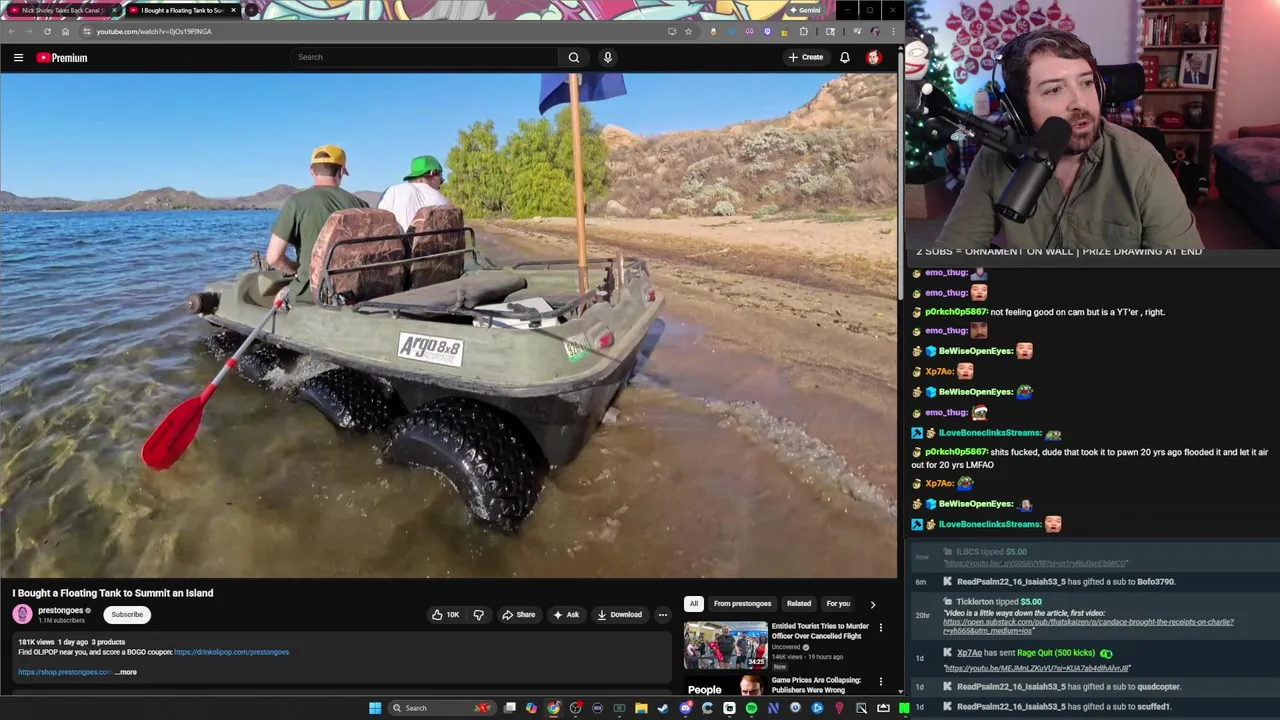The image size is (1280, 720).
Task: Click the browser address bar URL
Action: tap(154, 31)
